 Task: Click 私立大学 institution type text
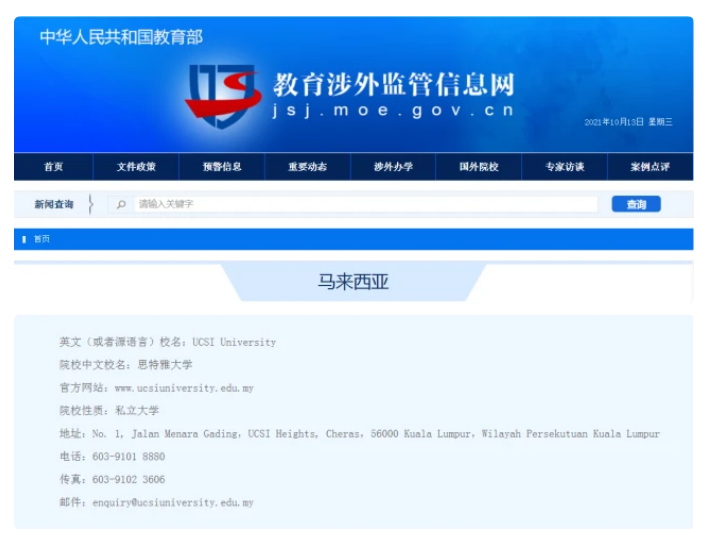coord(137,411)
